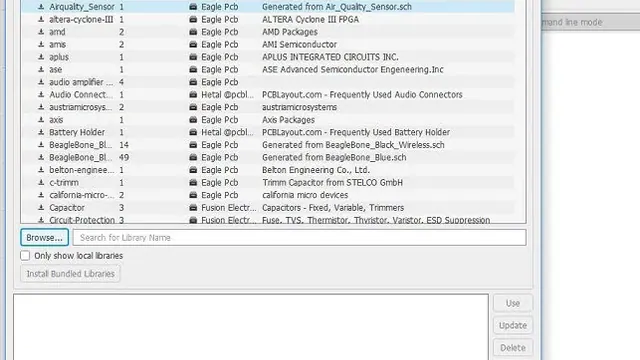Select the Circuit-Protection library name
Viewport: 640px width, 360px height.
coord(82,220)
